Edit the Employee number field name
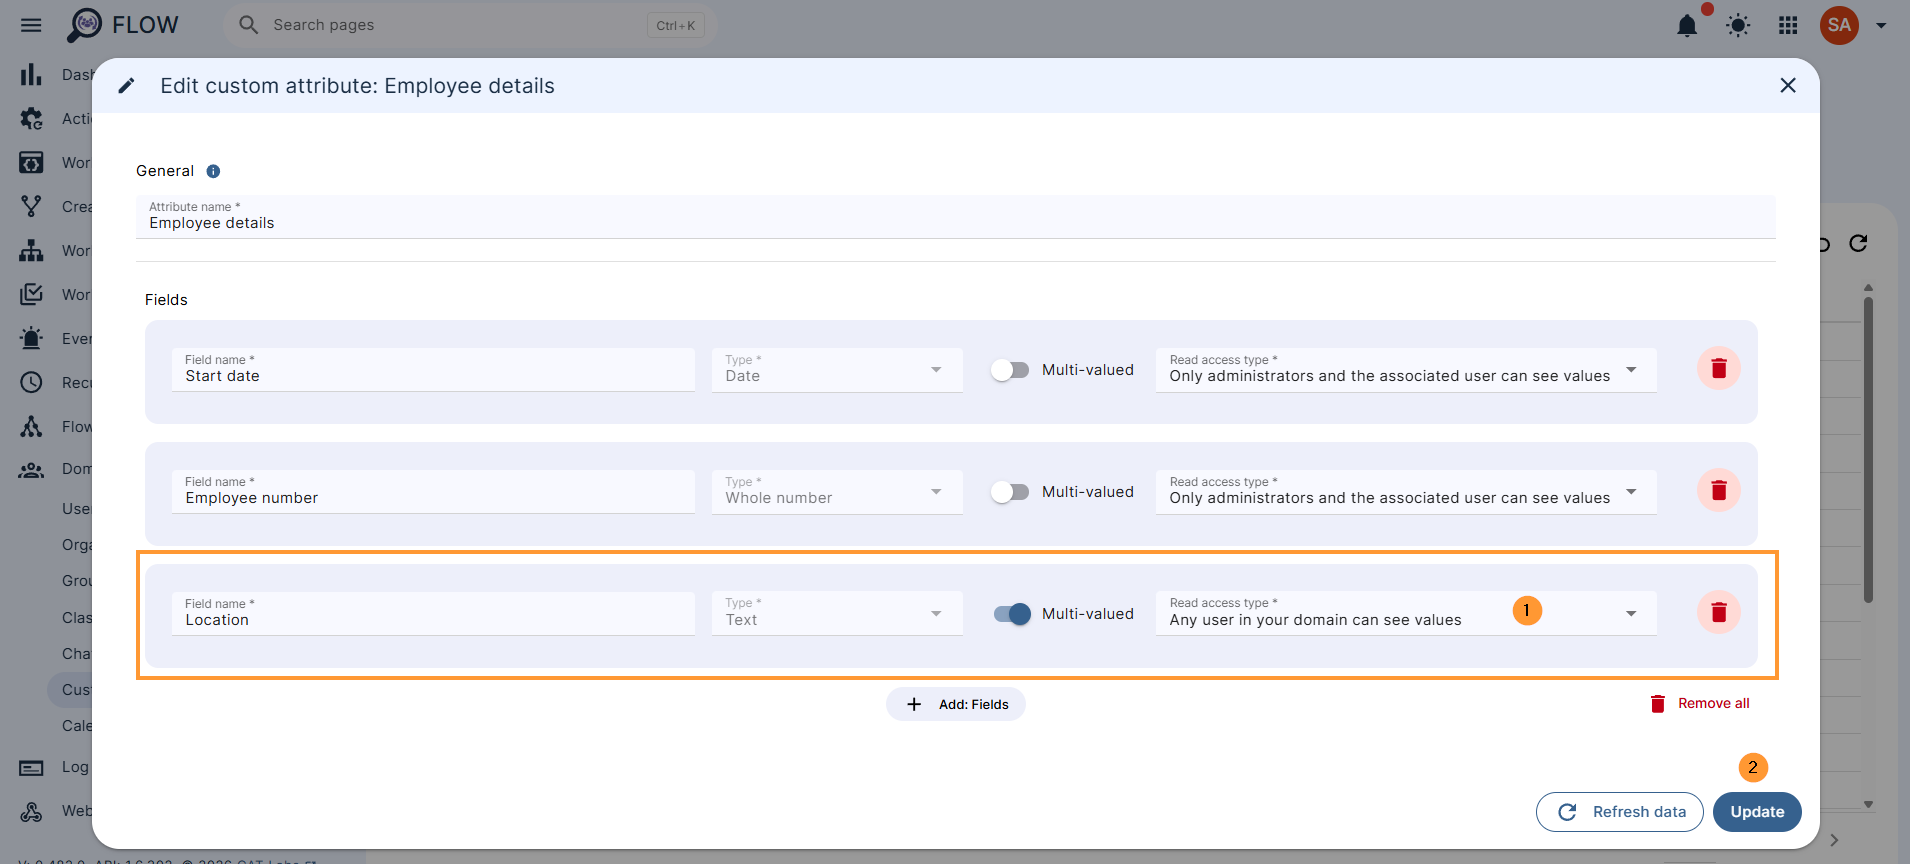This screenshot has width=1910, height=864. (x=433, y=492)
